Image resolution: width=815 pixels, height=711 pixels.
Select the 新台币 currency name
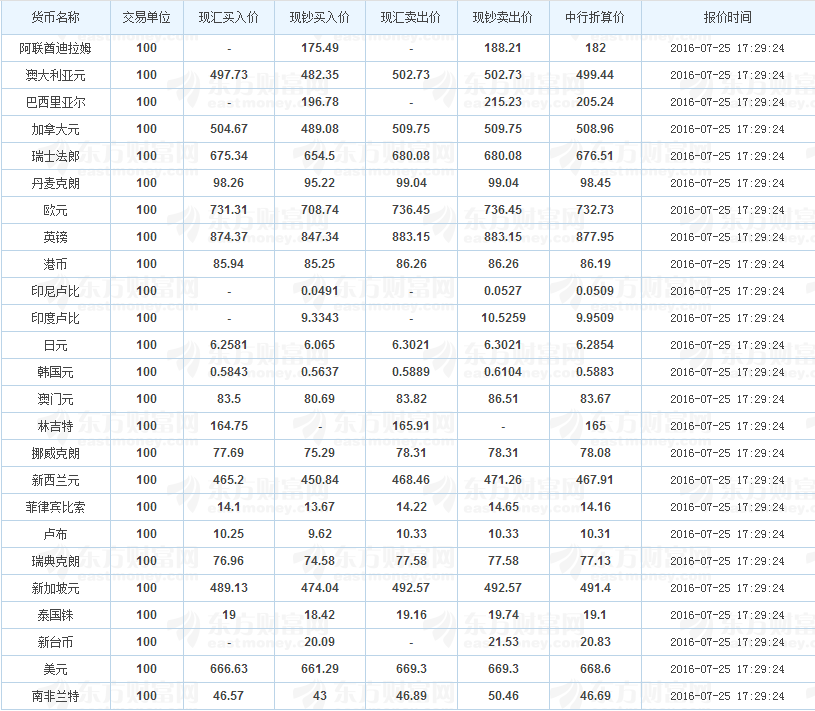tap(56, 643)
